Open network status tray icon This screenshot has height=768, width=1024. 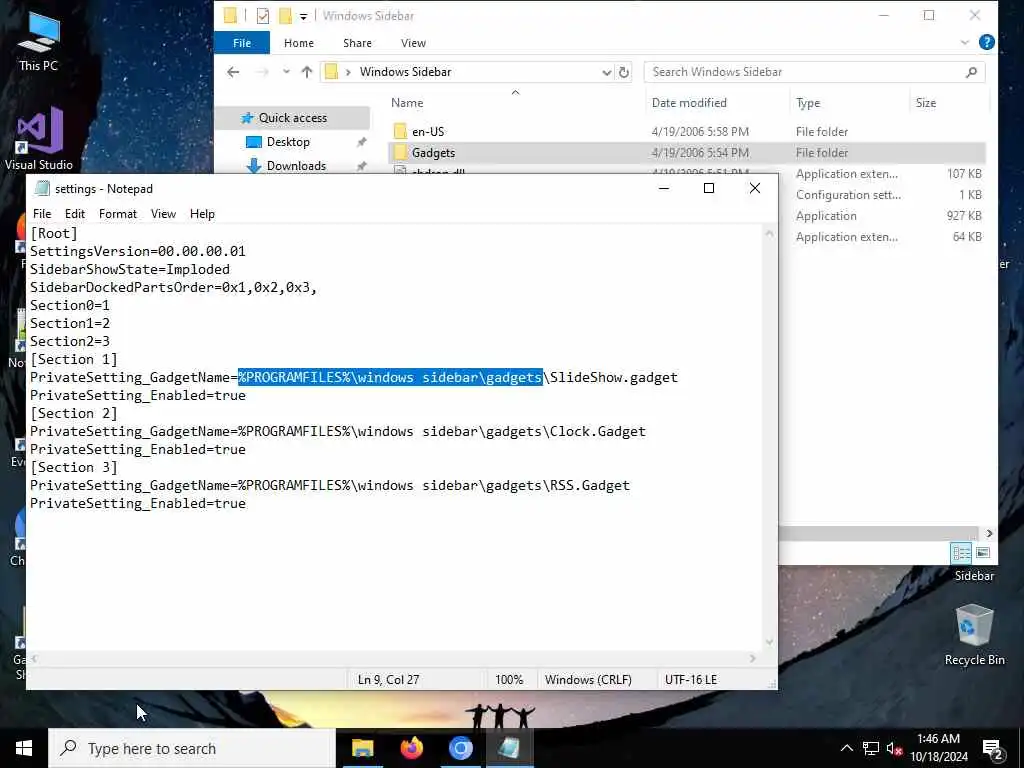click(x=871, y=748)
